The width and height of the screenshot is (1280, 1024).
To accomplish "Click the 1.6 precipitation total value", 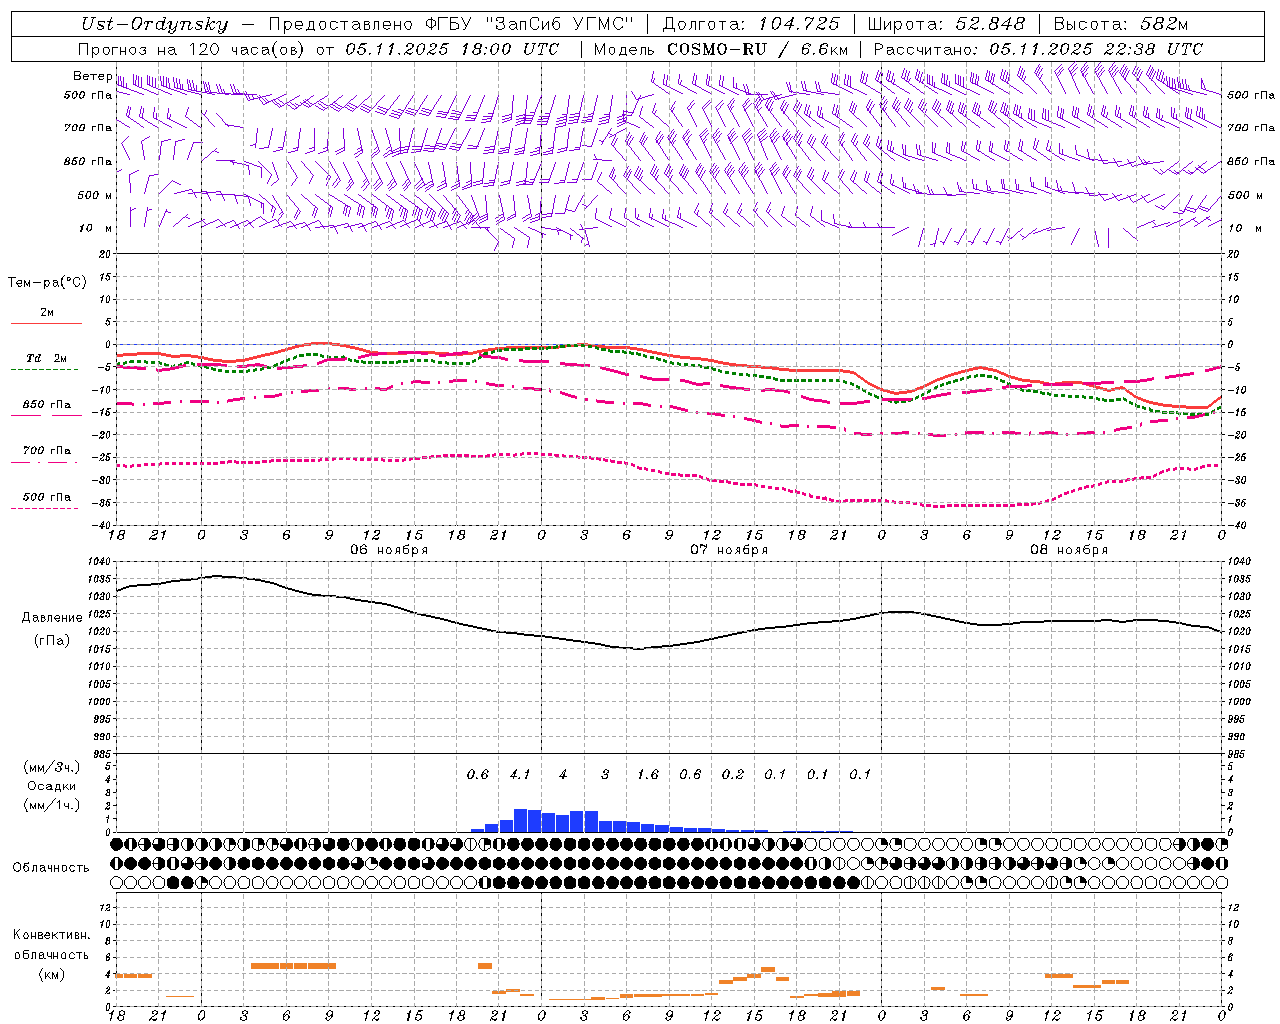I will pos(648,775).
